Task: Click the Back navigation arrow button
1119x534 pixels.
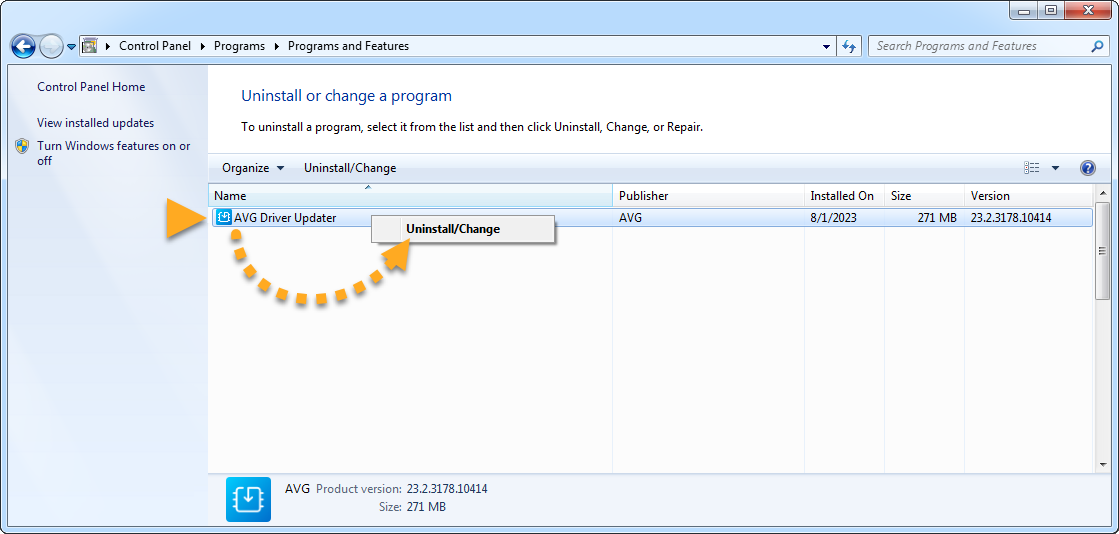Action: point(23,46)
